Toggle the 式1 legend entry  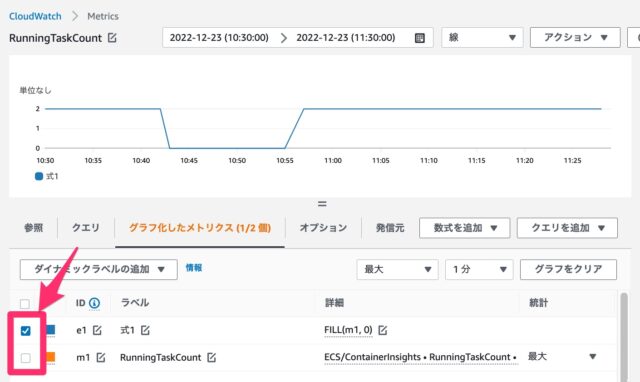point(47,176)
